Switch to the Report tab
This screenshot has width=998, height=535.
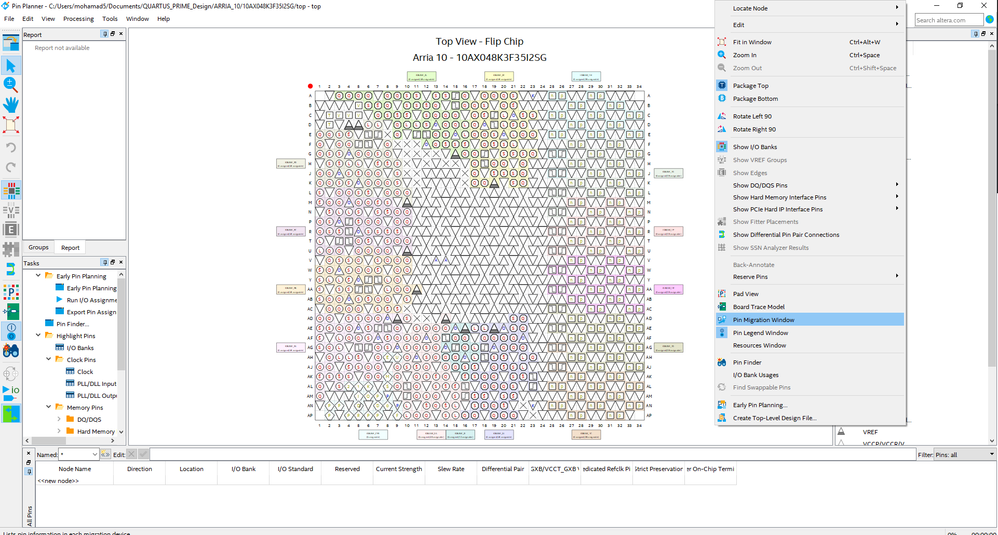pos(70,247)
